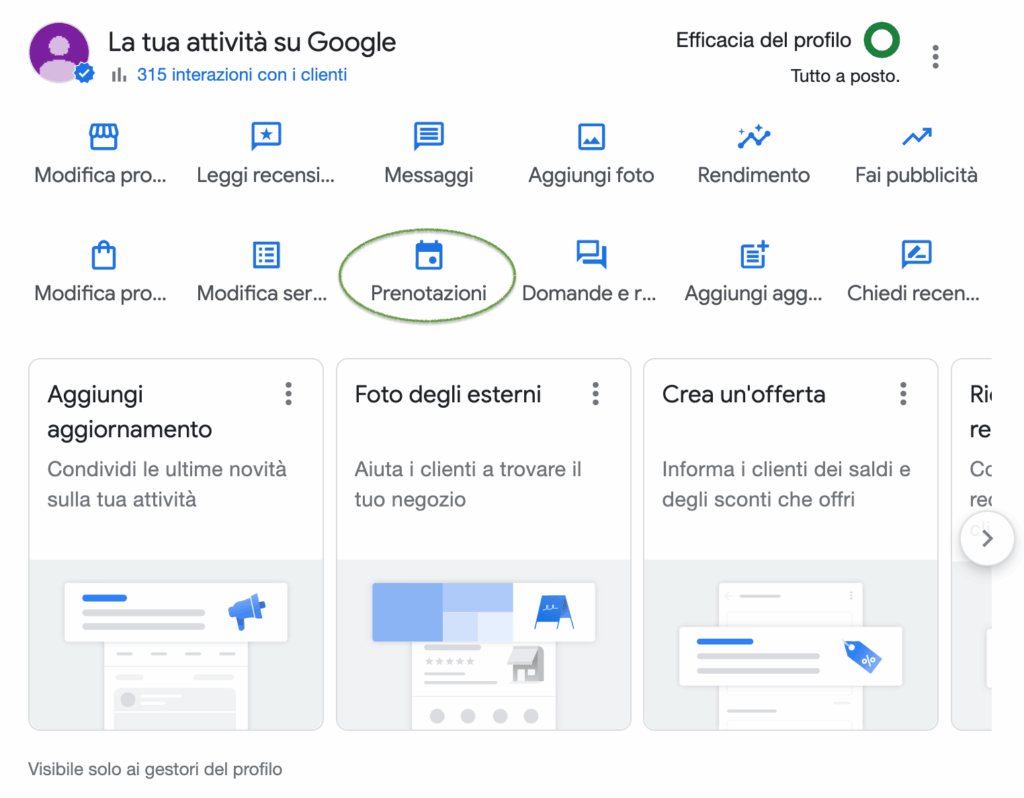Click the Efficacia del profilo text
1024x798 pixels.
pos(763,40)
